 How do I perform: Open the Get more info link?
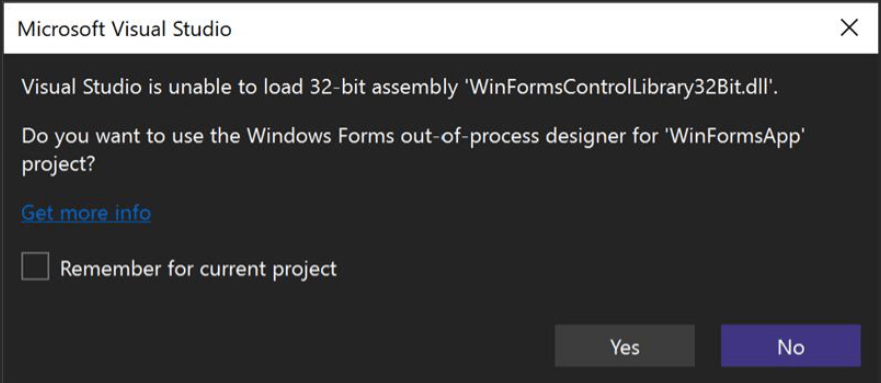pos(86,213)
